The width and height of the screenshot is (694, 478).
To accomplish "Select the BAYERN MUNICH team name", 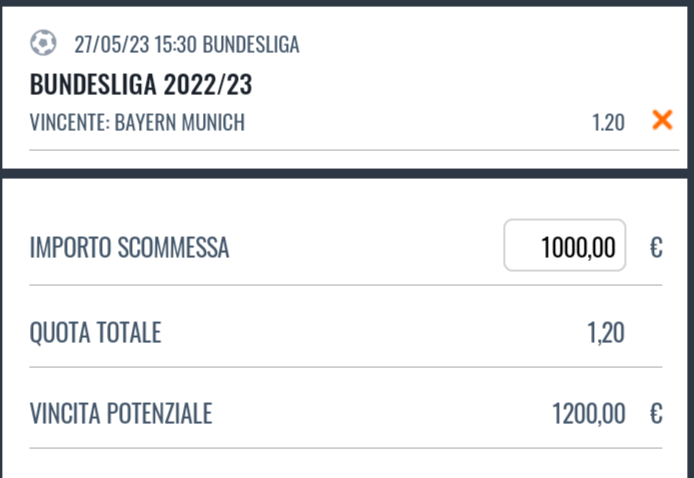I will [x=180, y=122].
